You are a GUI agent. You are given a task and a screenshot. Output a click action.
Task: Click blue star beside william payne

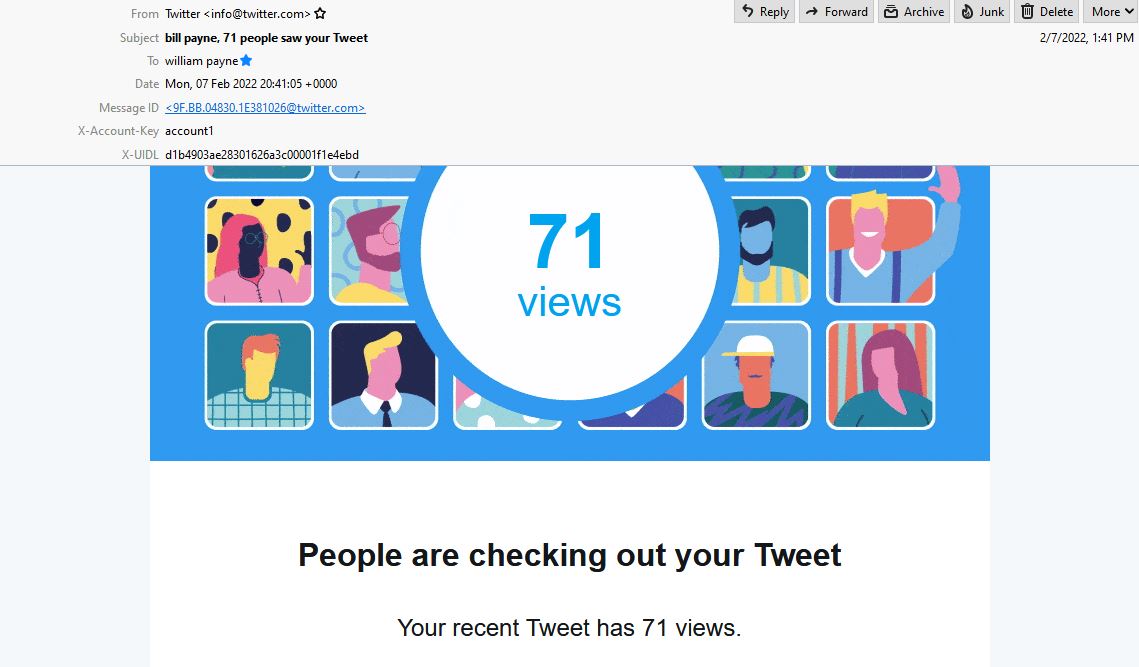coord(246,60)
